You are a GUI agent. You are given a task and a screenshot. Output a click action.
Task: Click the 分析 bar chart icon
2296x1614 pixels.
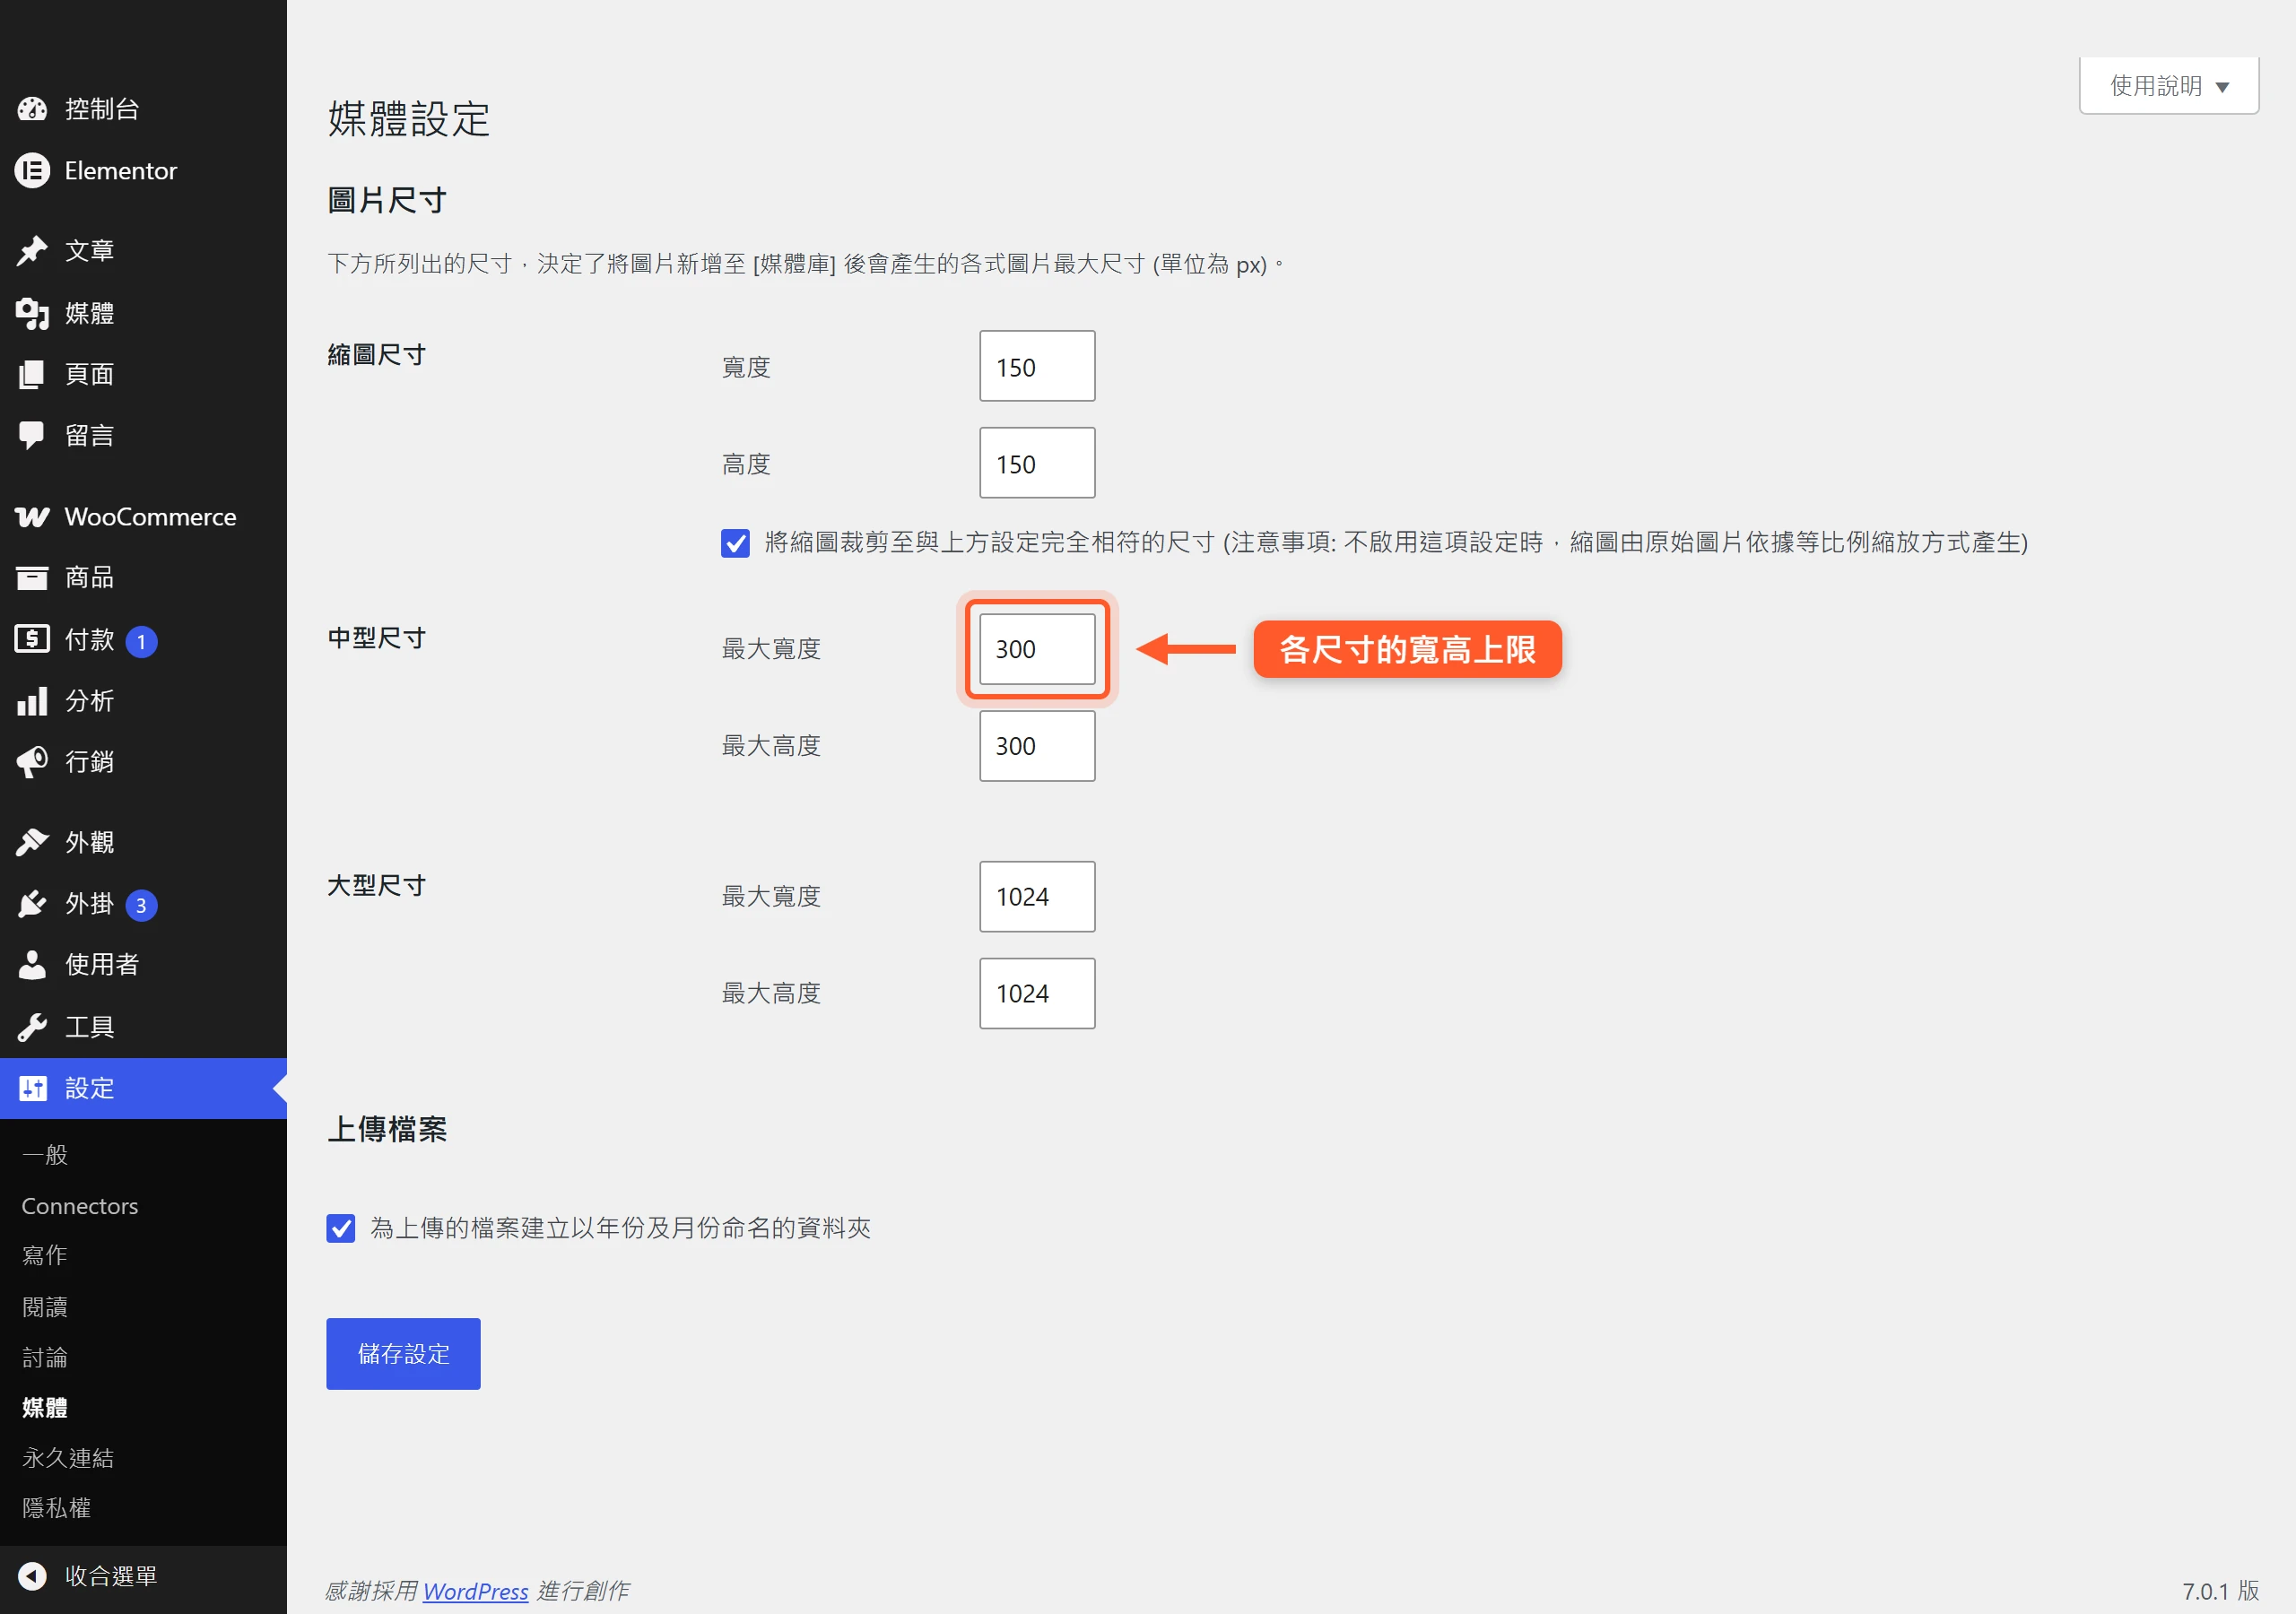coord(32,701)
